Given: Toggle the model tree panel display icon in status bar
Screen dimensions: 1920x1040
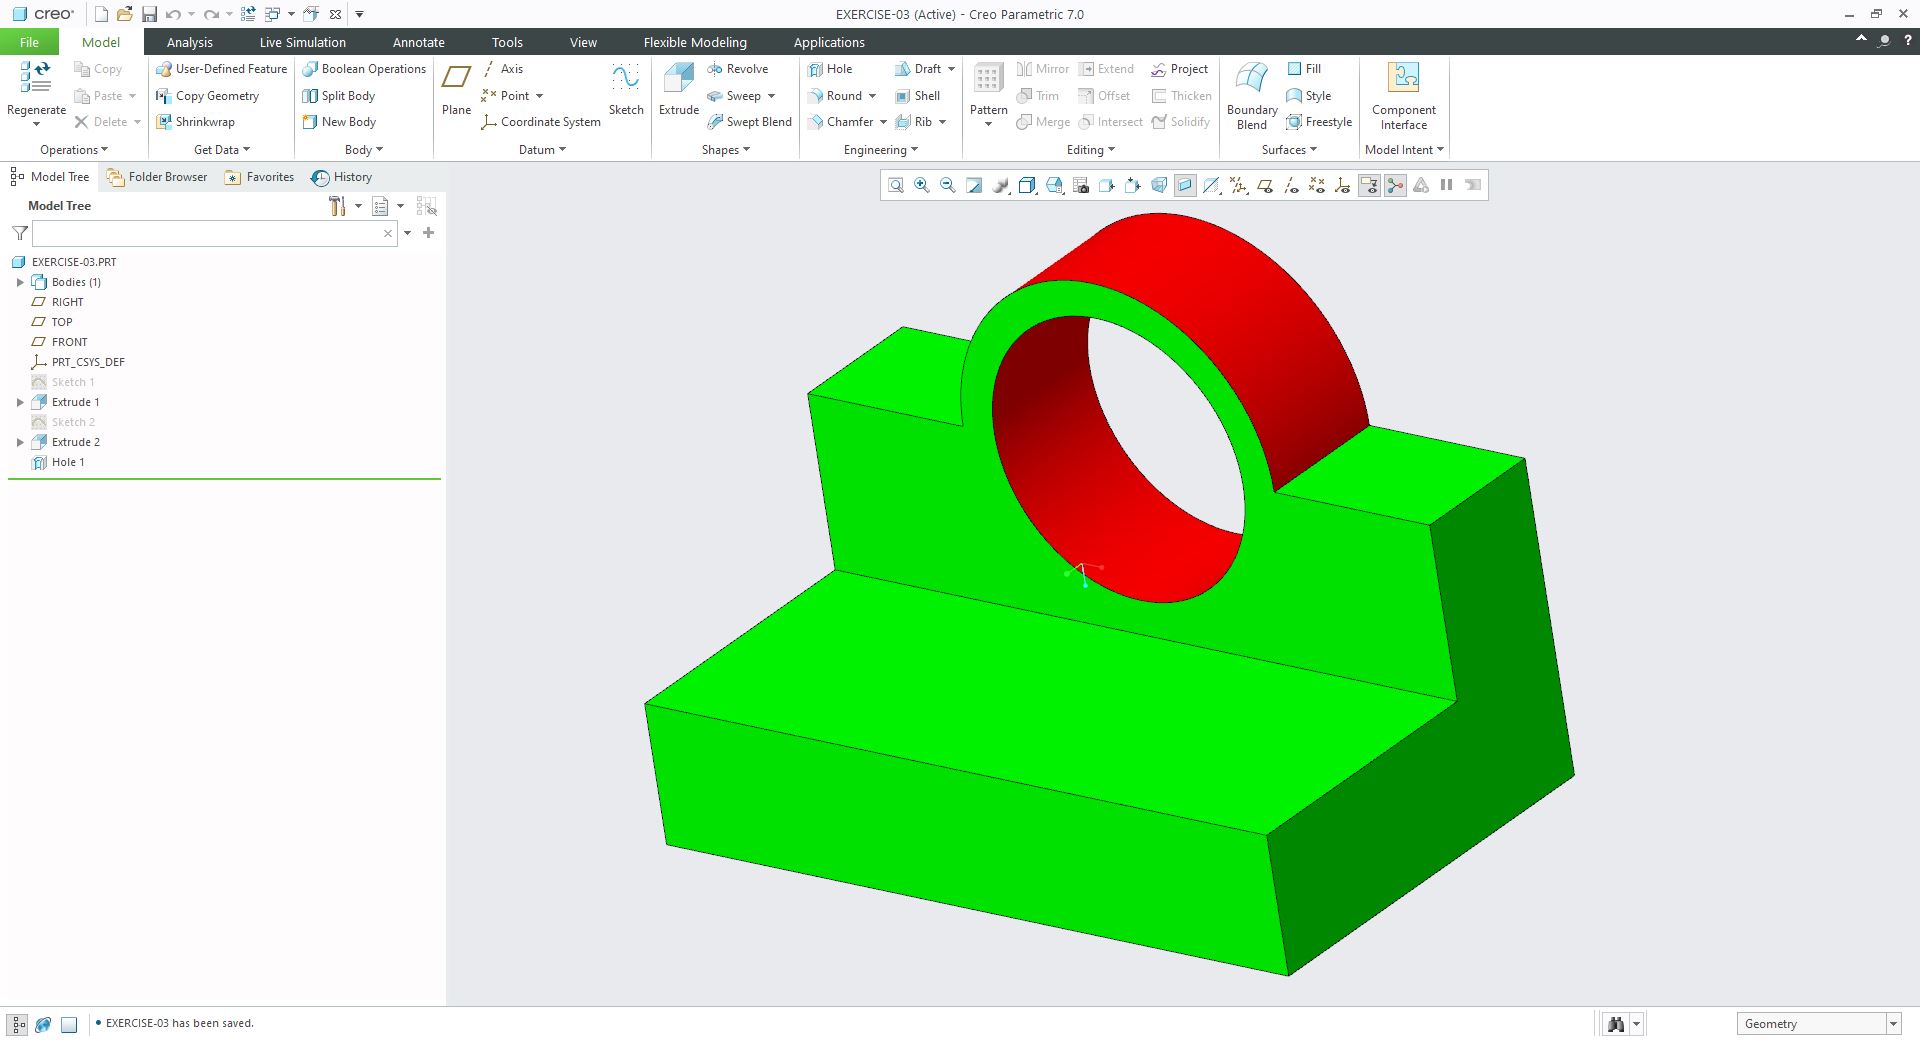Looking at the screenshot, I should (x=19, y=1024).
